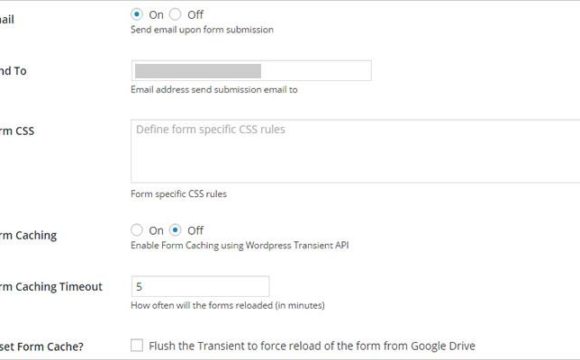Viewport: 580px width, 360px height.
Task: Click the Reset Form Cache? row label
Action: coord(41,347)
